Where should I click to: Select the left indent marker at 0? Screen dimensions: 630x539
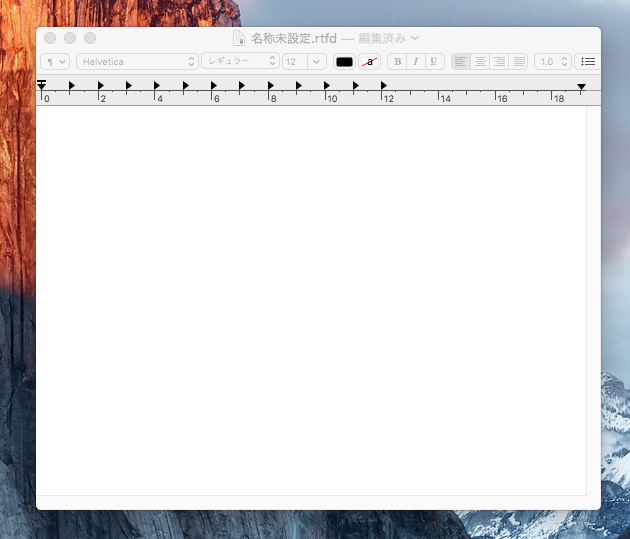(41, 85)
